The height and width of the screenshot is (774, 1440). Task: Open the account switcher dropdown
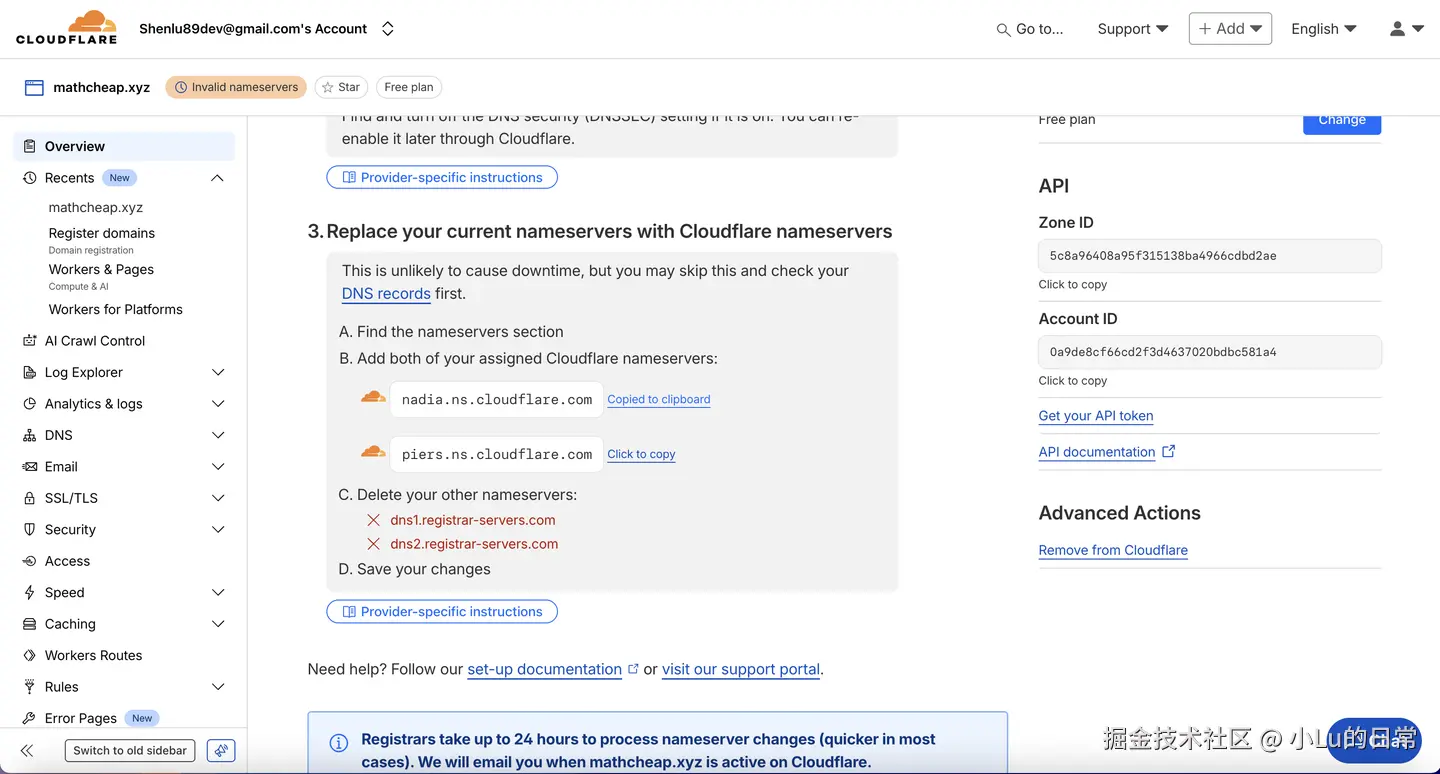388,29
